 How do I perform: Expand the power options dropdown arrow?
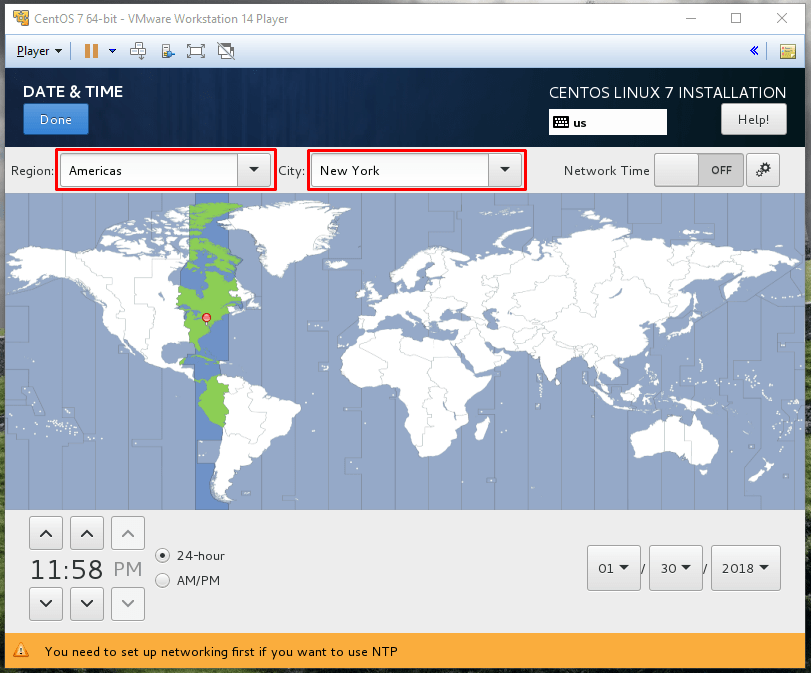(112, 51)
